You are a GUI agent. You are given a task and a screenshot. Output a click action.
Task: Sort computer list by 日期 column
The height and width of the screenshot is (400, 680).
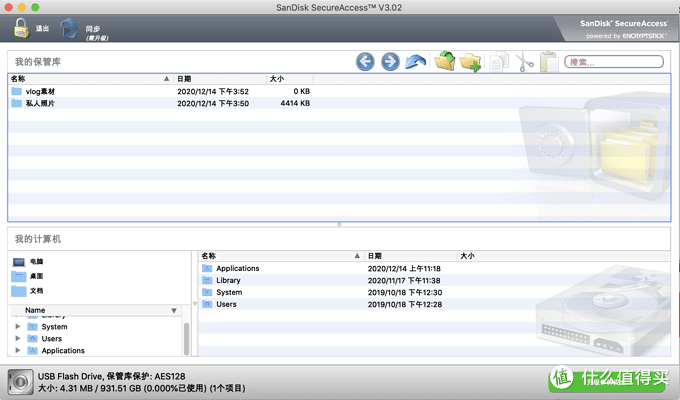click(x=411, y=256)
